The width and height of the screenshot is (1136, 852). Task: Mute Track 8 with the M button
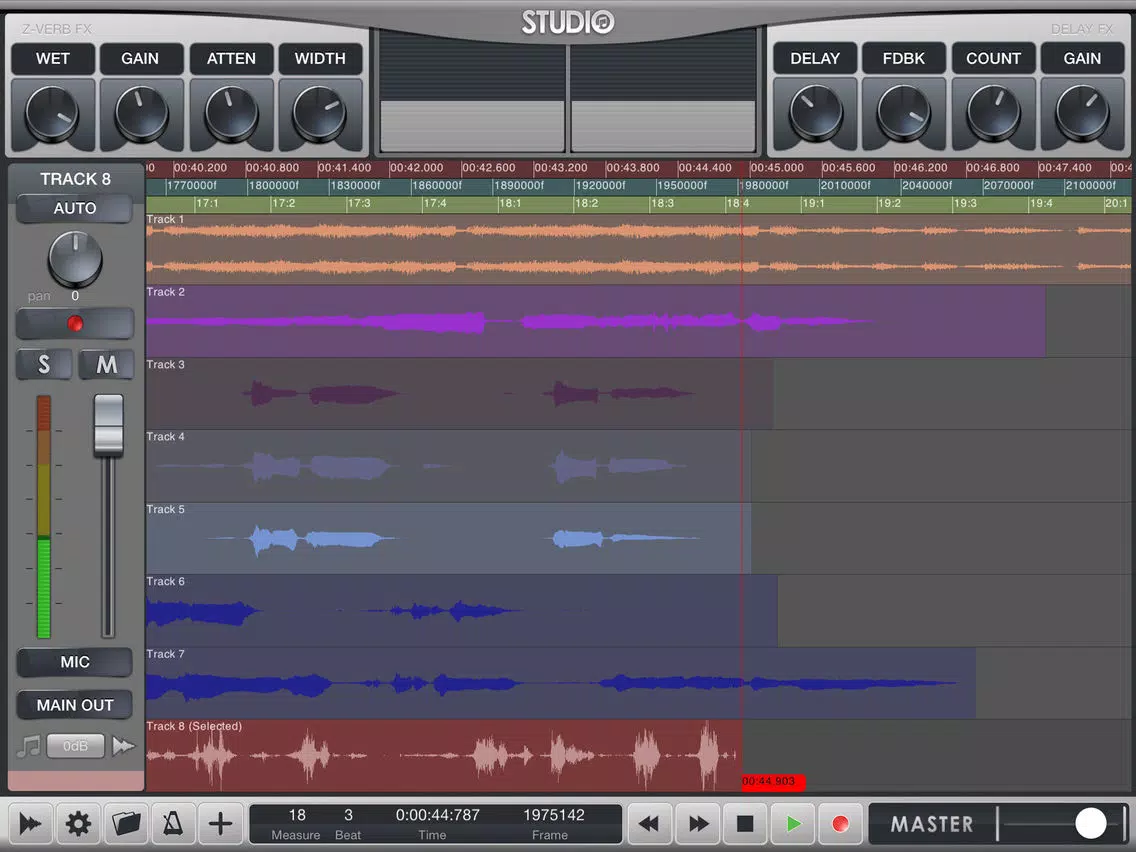point(106,364)
